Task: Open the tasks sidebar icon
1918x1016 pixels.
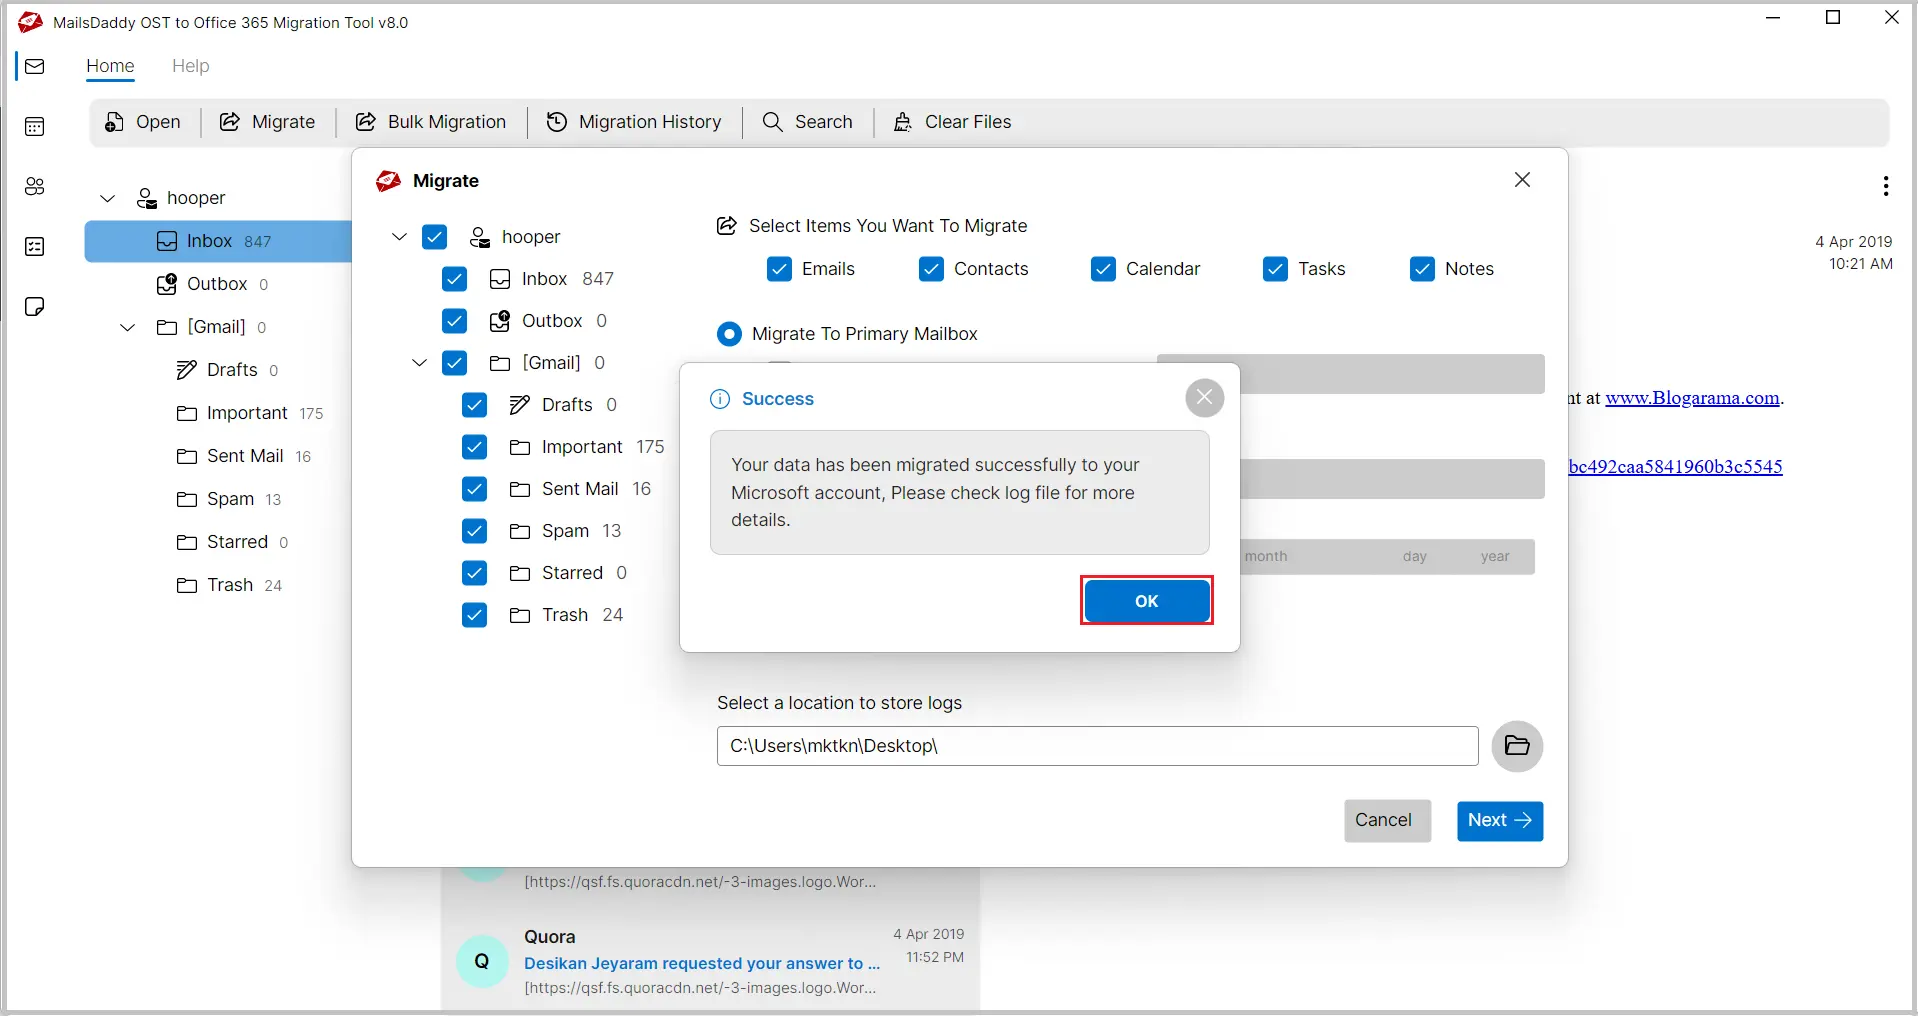Action: [x=35, y=247]
